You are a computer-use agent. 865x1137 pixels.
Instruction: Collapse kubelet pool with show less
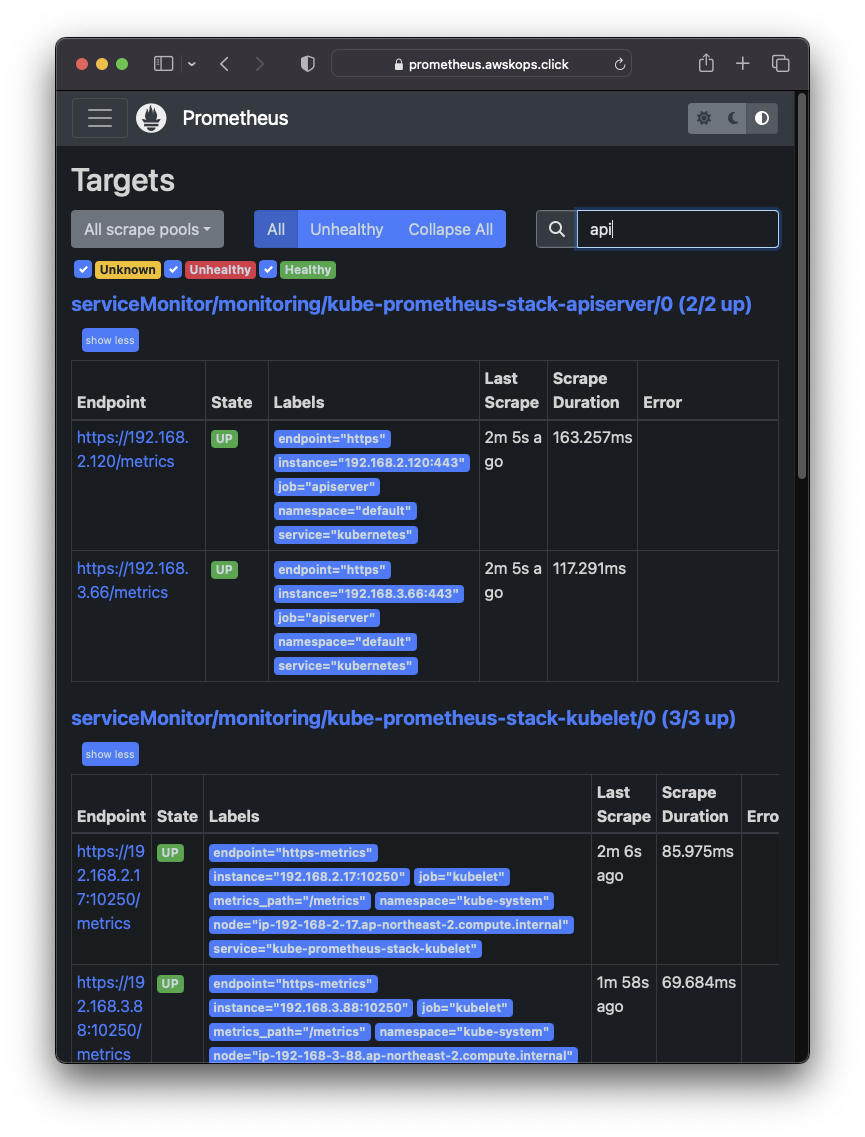(x=110, y=754)
